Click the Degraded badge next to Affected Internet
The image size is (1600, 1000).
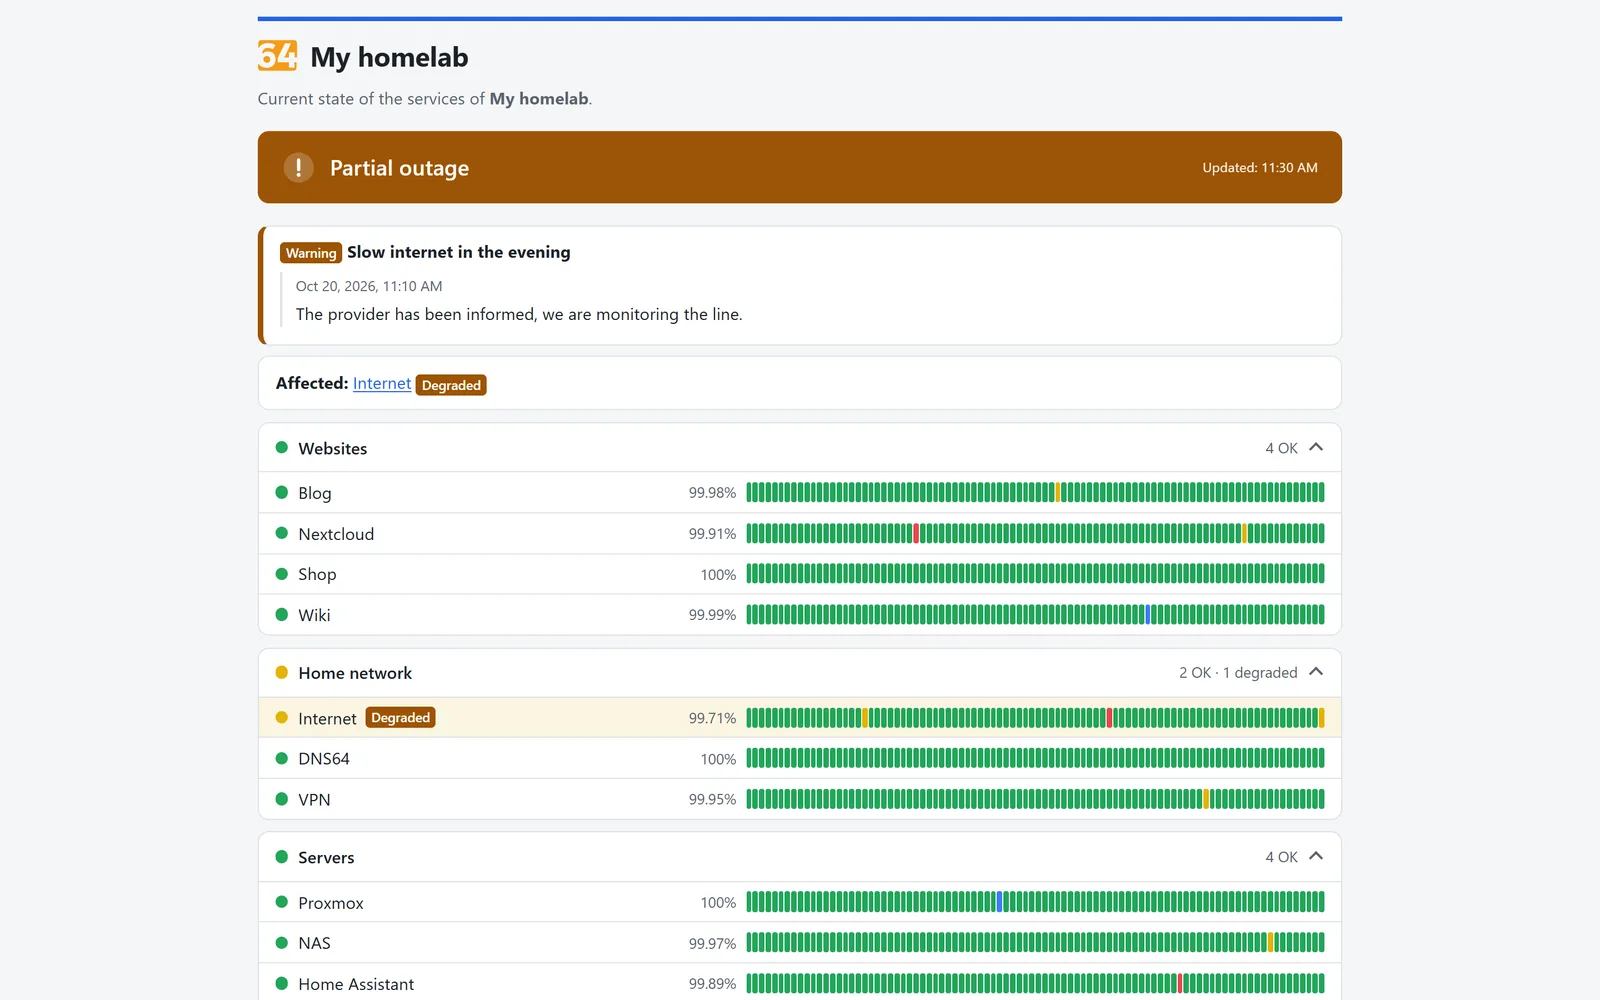point(451,385)
